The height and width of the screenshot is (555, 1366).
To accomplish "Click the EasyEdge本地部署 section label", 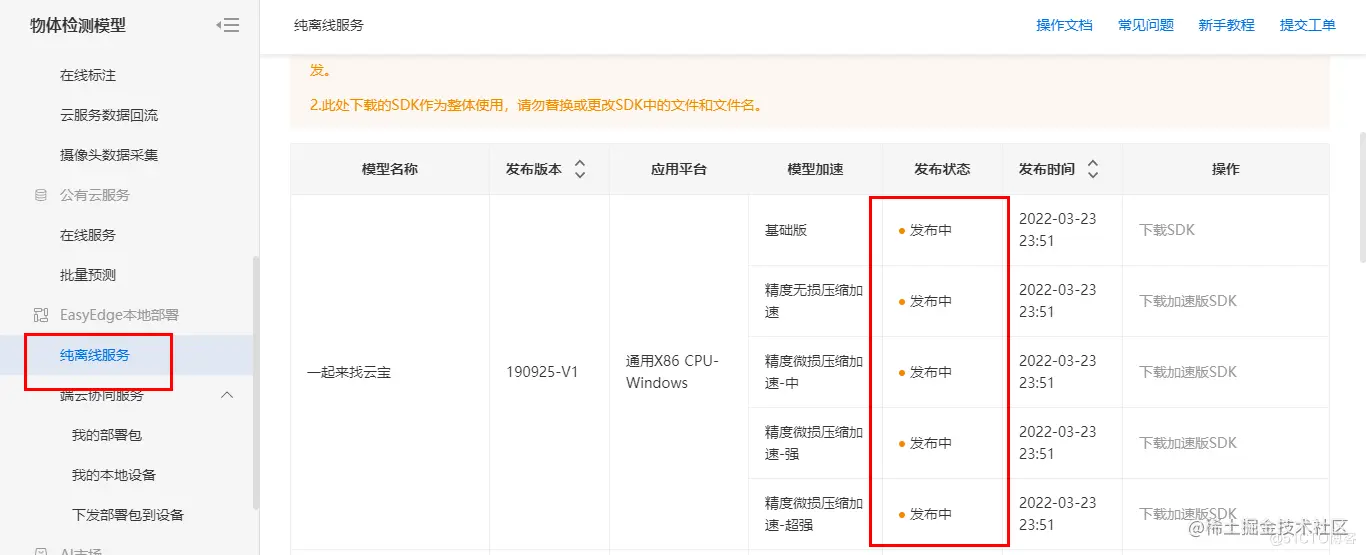I will point(119,315).
